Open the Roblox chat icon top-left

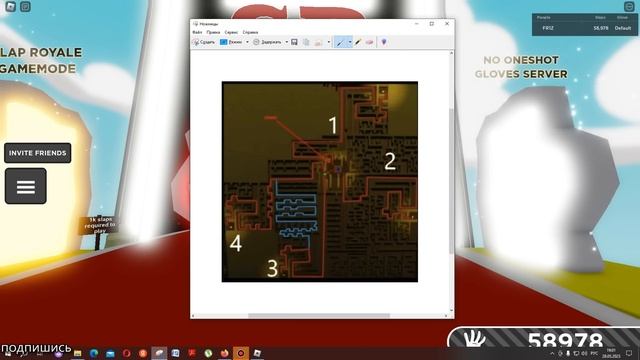click(25, 7)
